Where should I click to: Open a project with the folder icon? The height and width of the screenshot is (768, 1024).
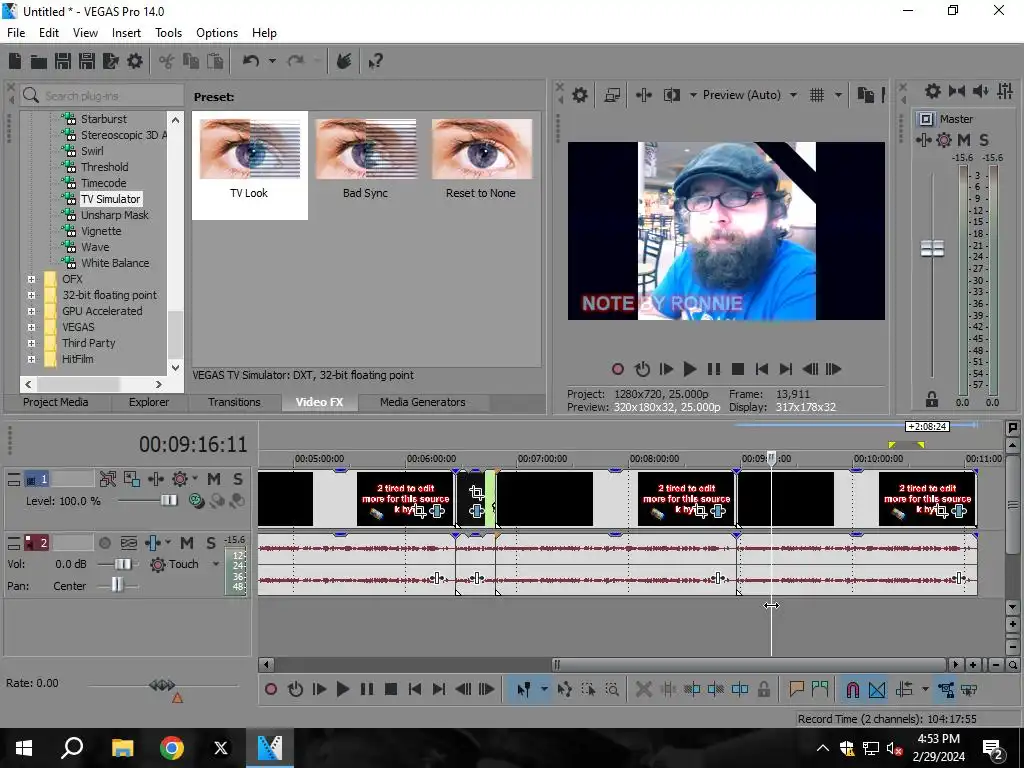coord(39,61)
